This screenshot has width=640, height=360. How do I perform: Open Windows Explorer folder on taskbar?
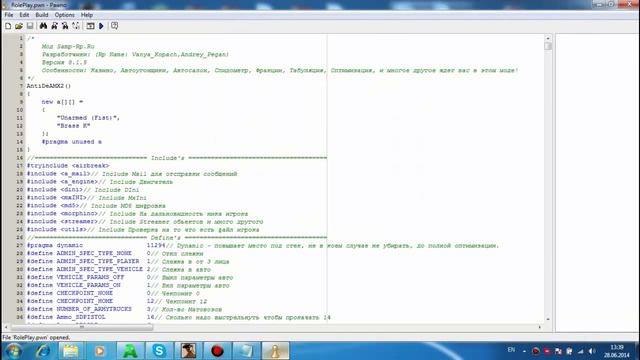pyautogui.click(x=71, y=351)
